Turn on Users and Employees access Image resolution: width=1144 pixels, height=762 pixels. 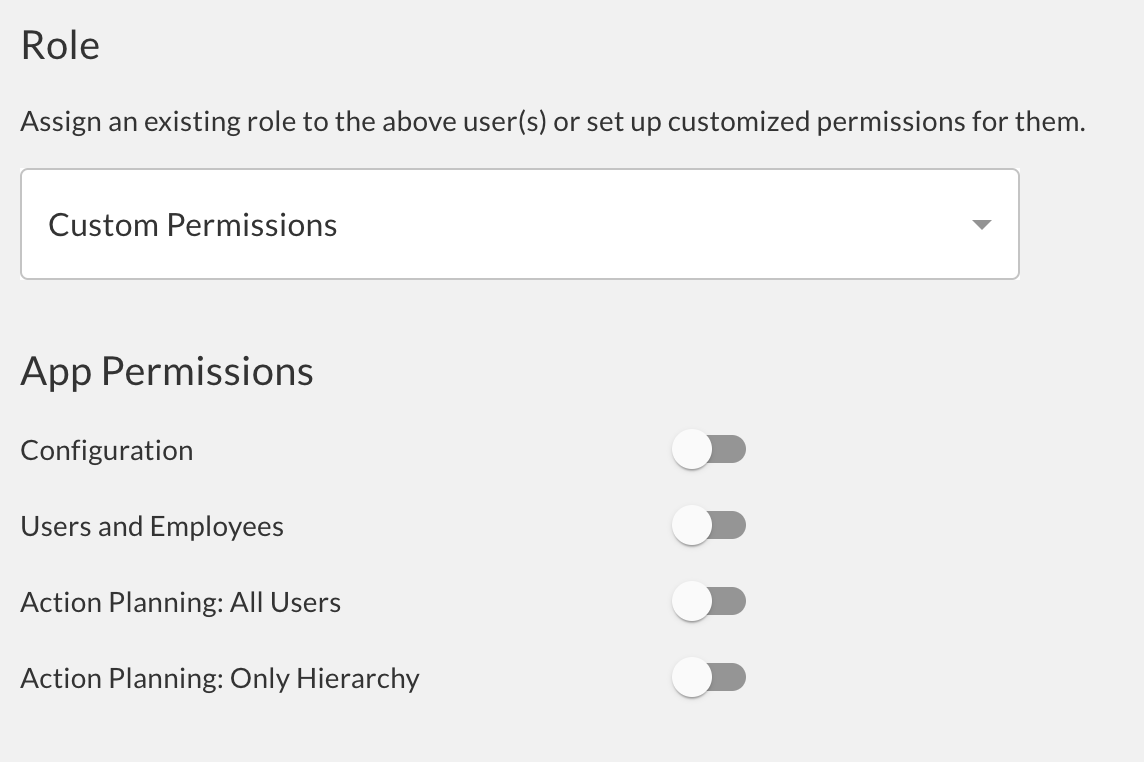click(709, 525)
